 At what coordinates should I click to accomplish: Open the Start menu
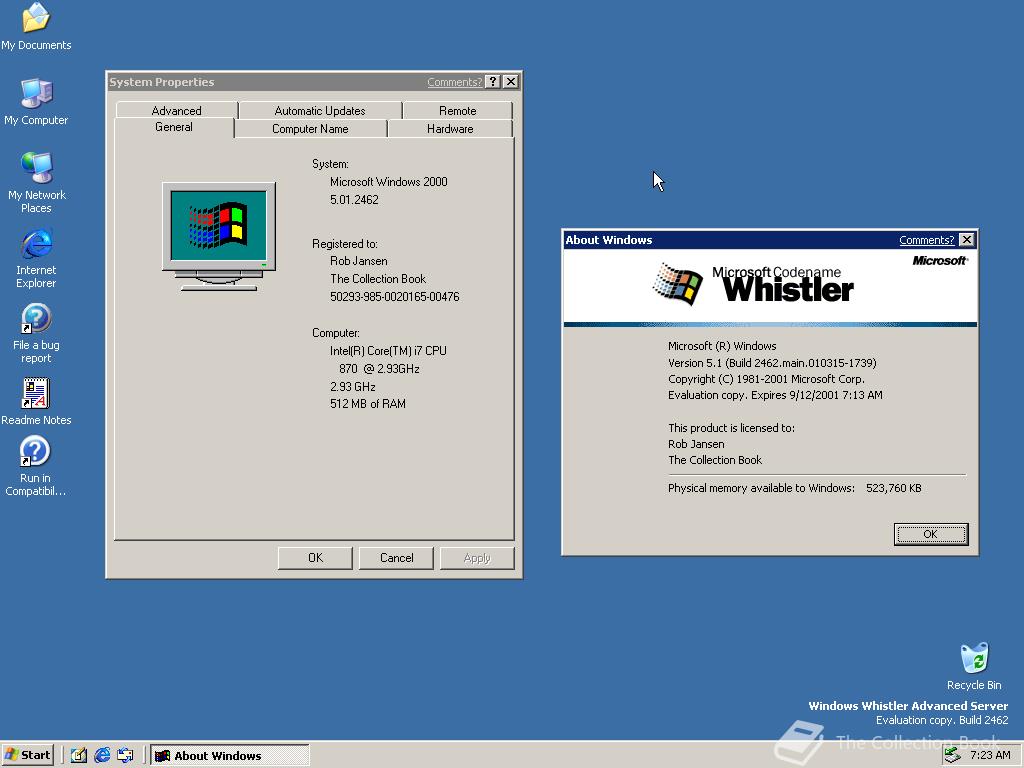[27, 755]
